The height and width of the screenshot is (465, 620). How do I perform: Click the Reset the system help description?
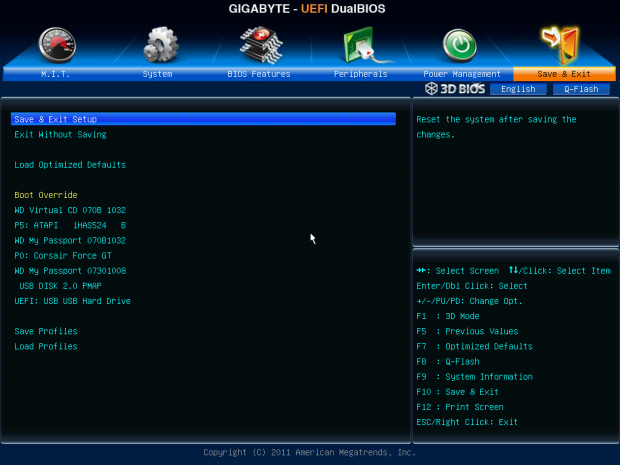pos(496,127)
